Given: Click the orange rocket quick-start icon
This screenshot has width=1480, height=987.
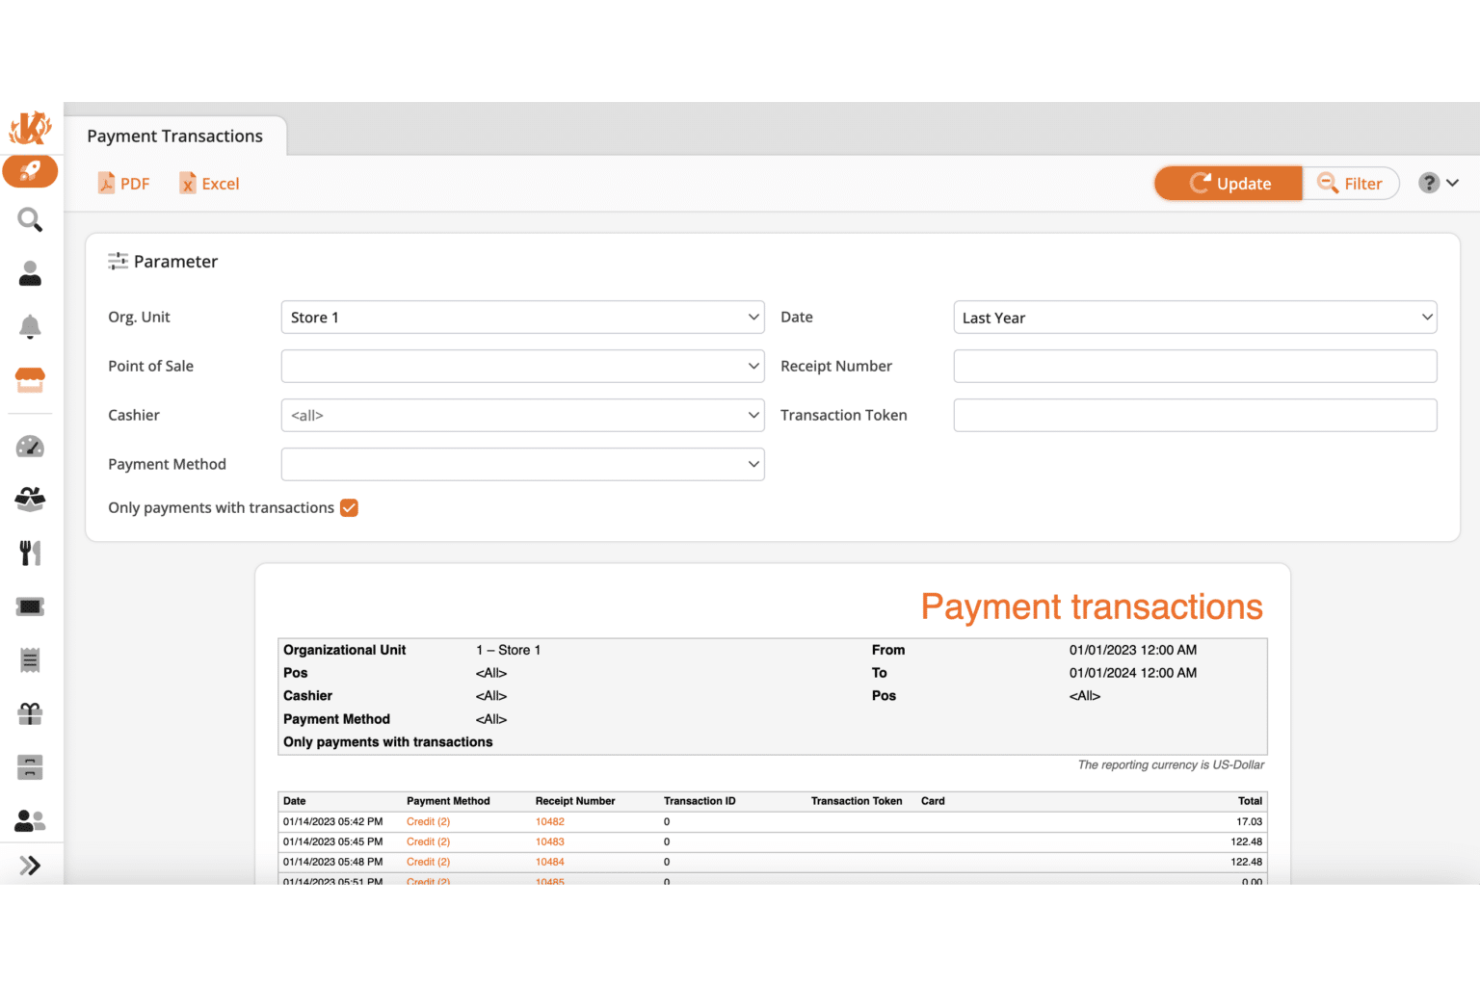Looking at the screenshot, I should point(30,171).
